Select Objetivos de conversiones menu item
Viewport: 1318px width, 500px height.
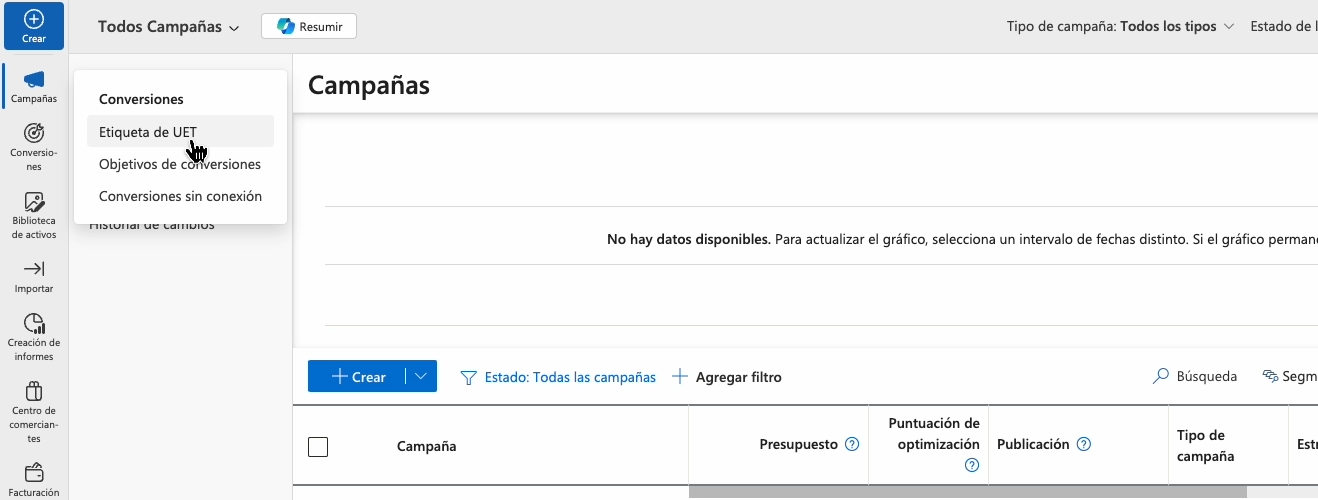pyautogui.click(x=180, y=164)
